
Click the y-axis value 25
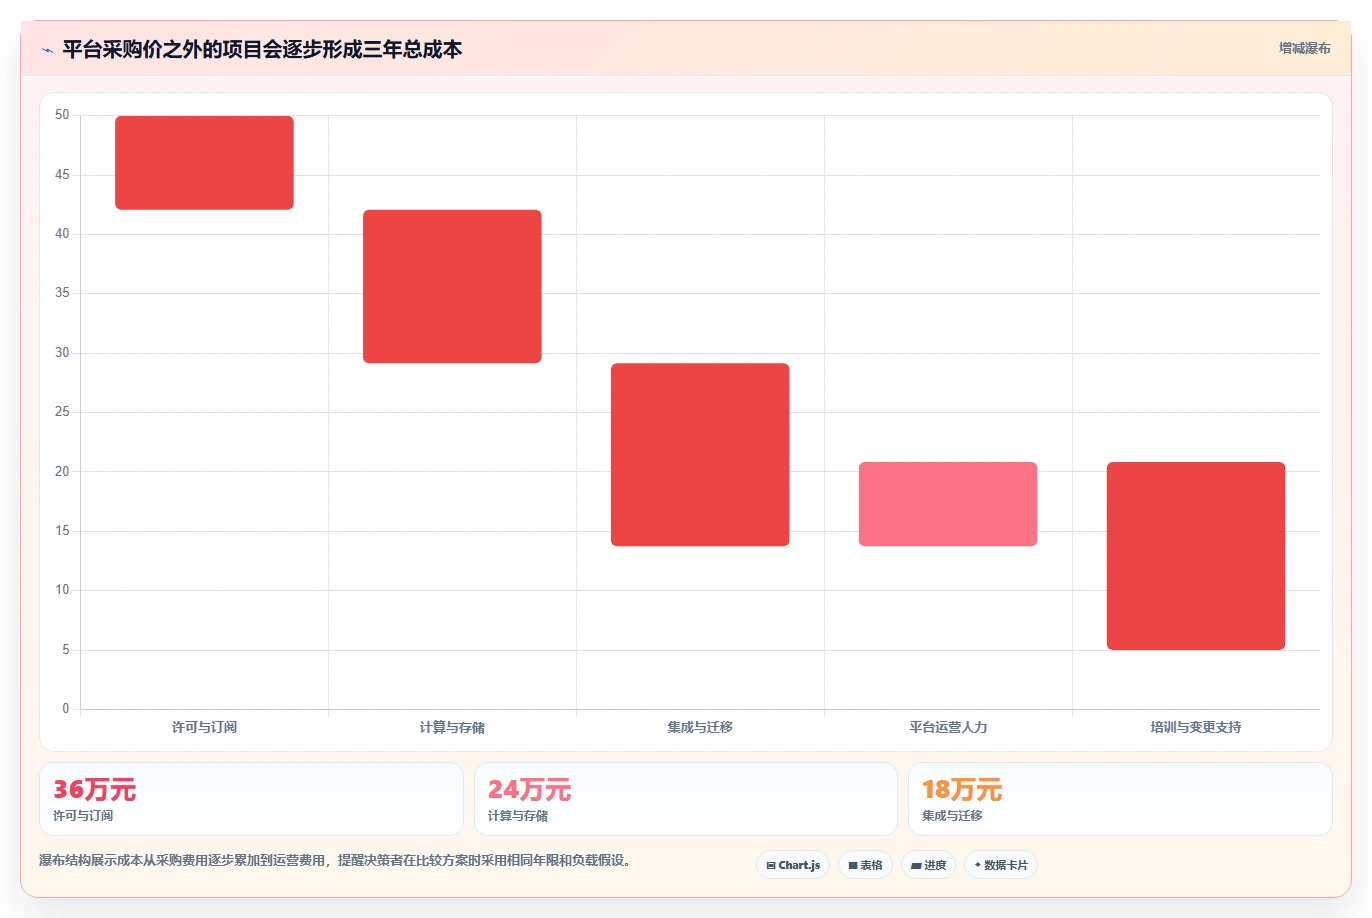tap(62, 412)
